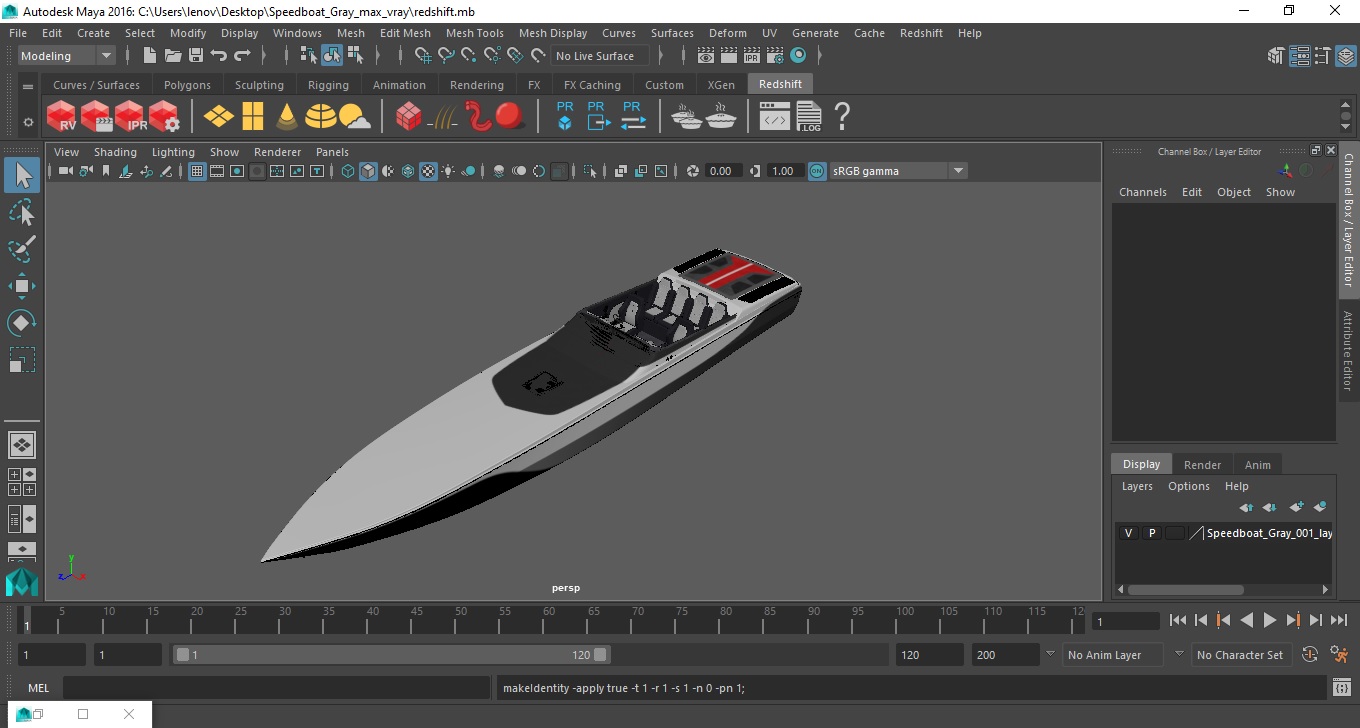1360x728 pixels.
Task: Open the Modeling menu set dropdown
Action: click(x=67, y=56)
